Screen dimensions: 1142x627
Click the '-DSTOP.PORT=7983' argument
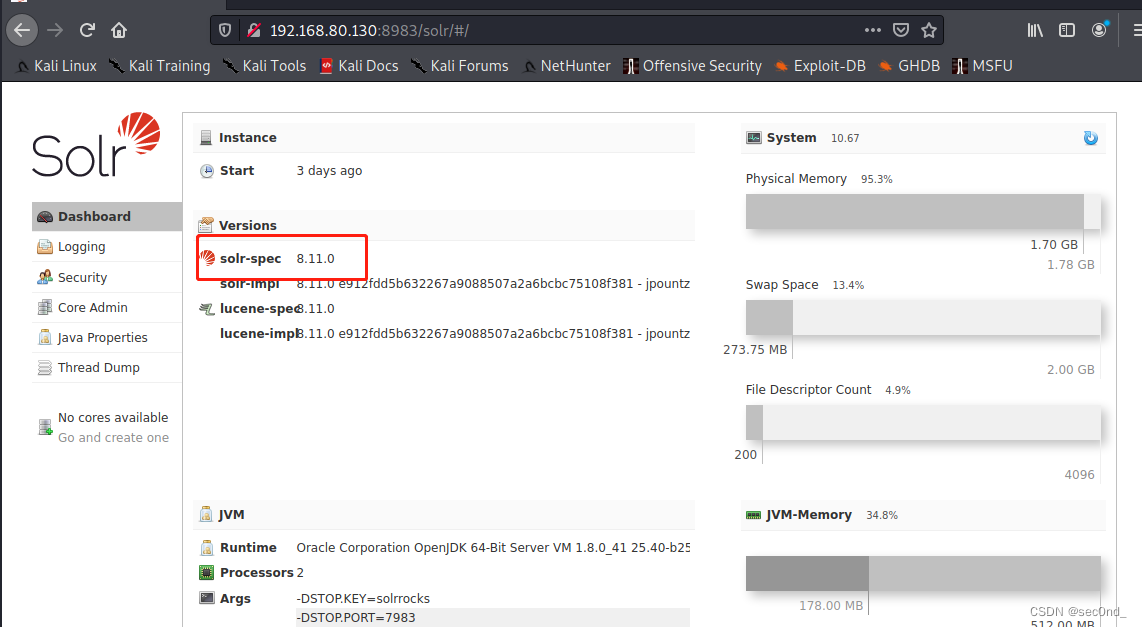coord(355,618)
